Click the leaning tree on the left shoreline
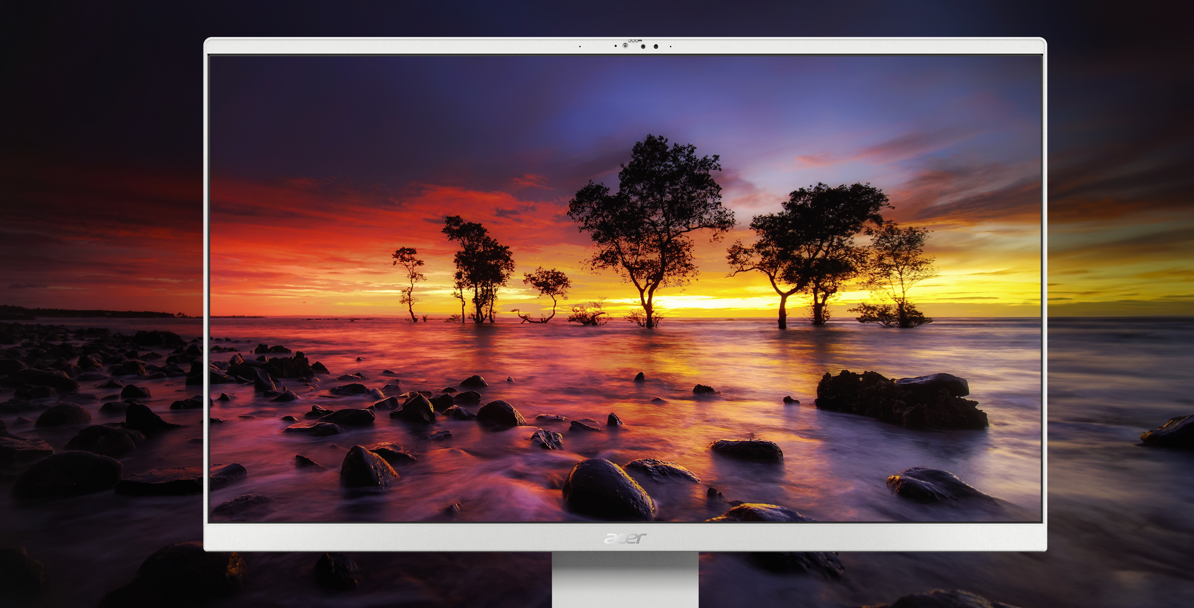 [410, 275]
